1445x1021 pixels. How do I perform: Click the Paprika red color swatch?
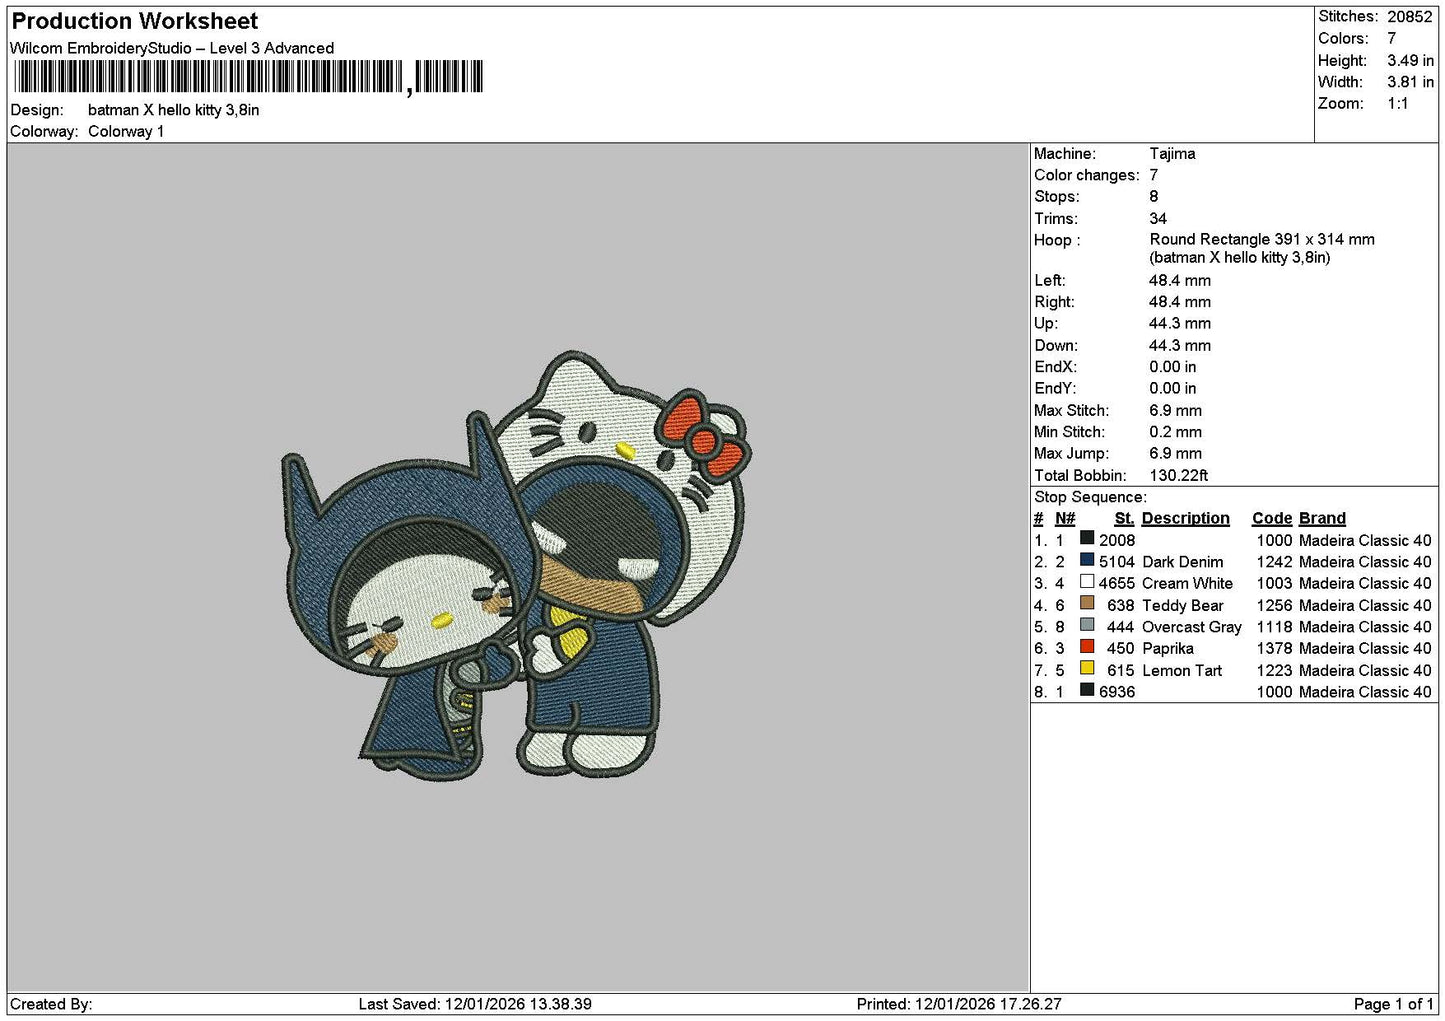(x=1087, y=647)
